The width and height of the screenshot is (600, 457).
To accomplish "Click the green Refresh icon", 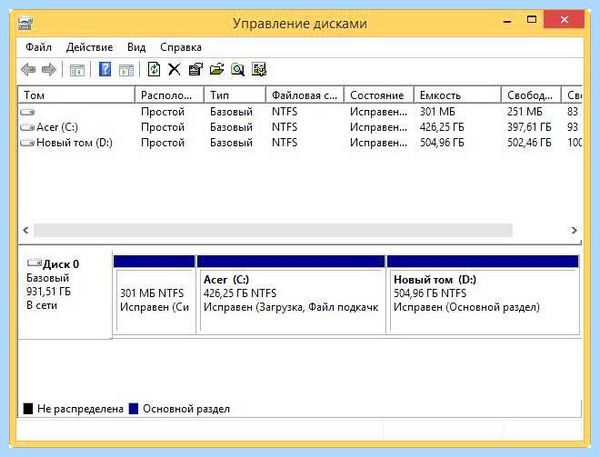I will coord(154,69).
